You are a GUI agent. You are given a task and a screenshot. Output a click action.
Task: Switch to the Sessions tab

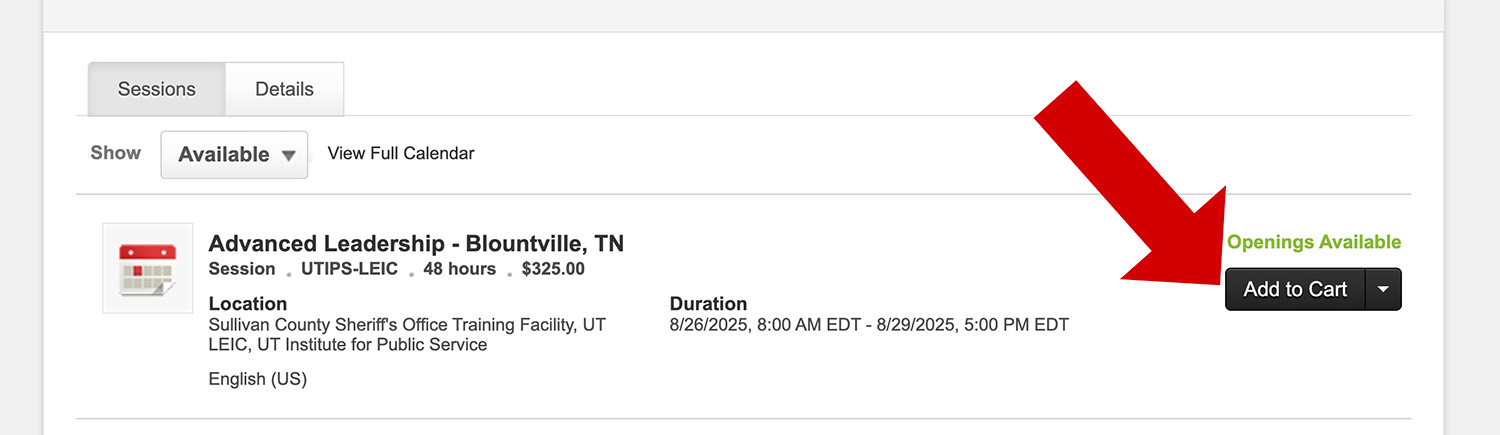tap(157, 89)
